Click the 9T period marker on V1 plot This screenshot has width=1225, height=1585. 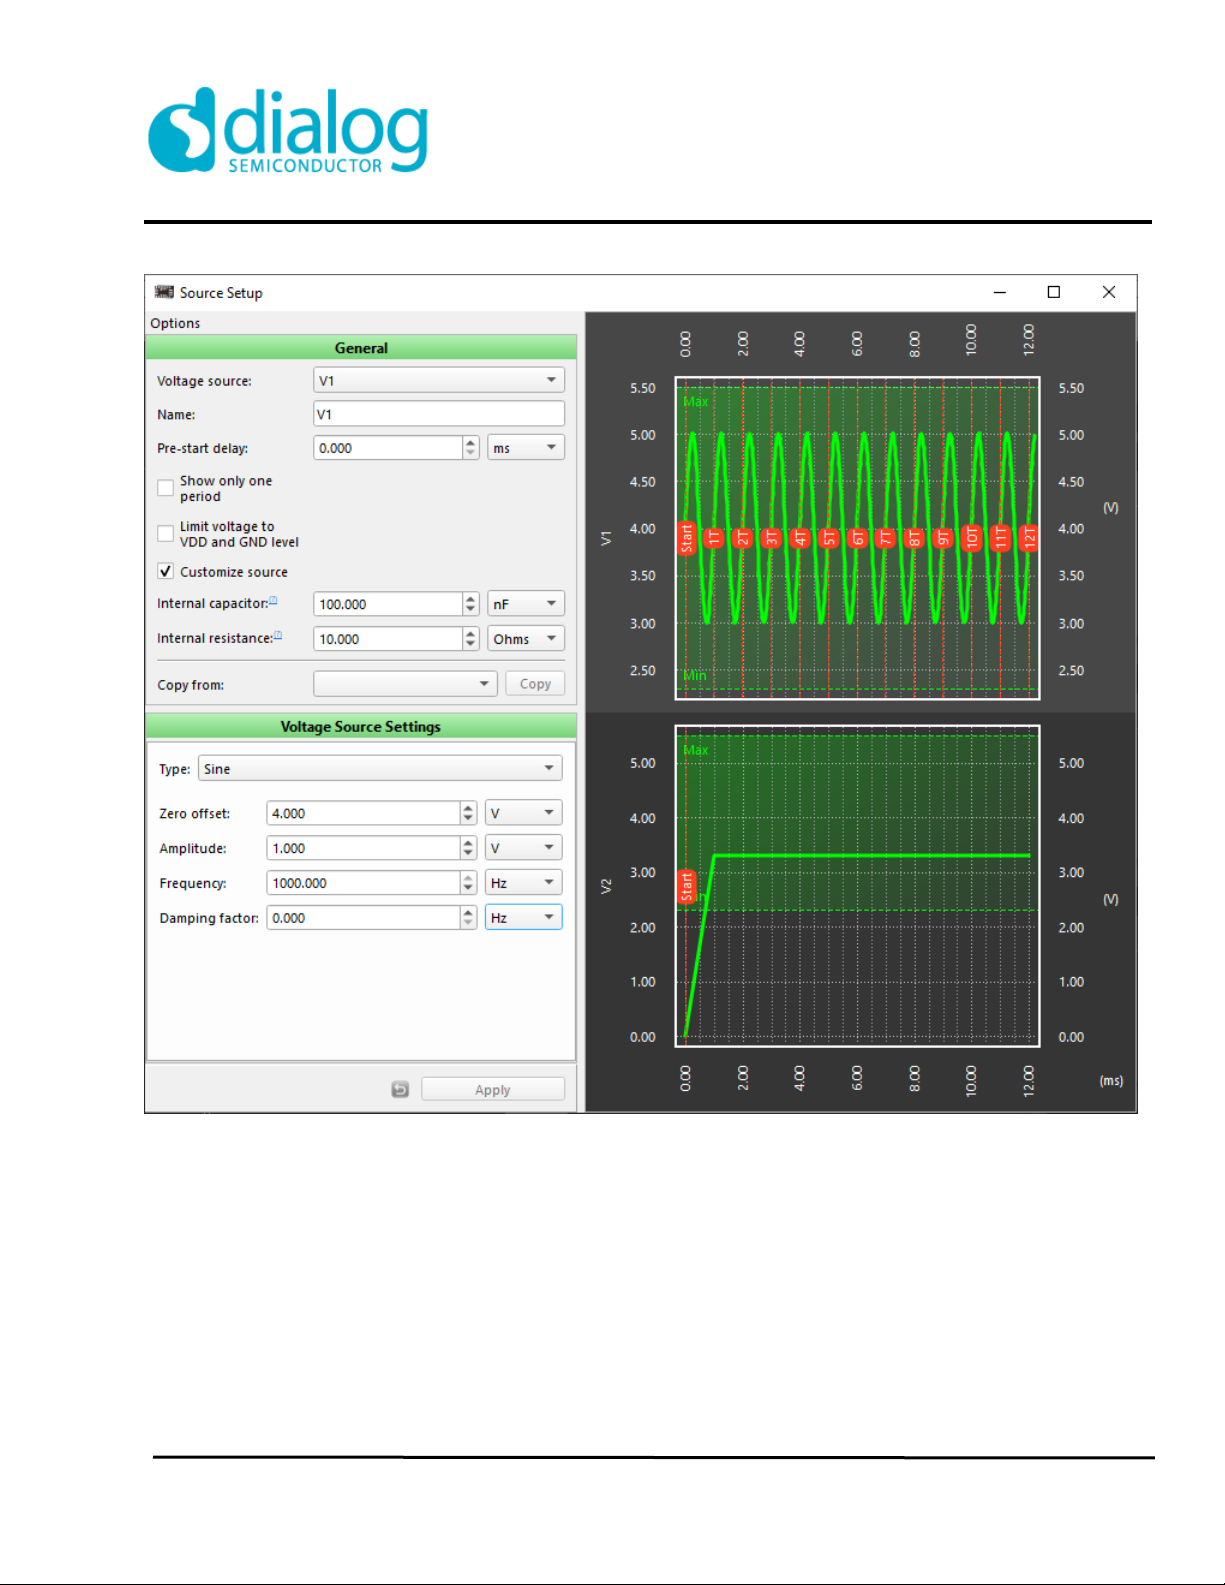pyautogui.click(x=943, y=538)
